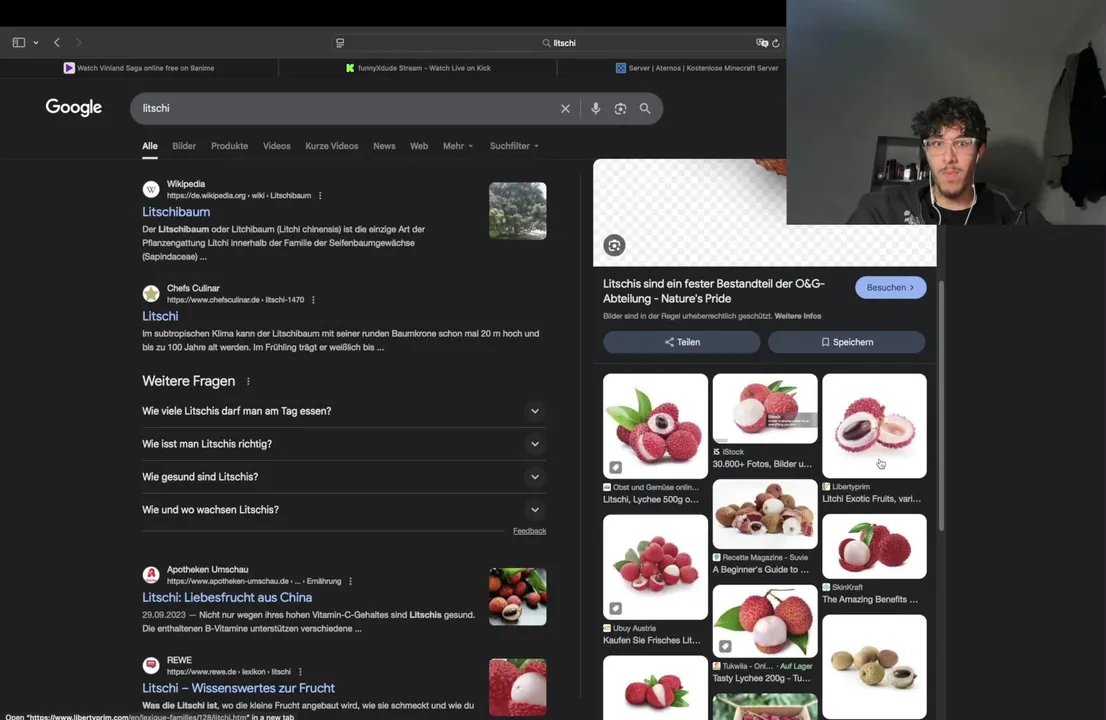Viewport: 1106px width, 720px height.
Task: Click the Speichern save button
Action: pyautogui.click(x=846, y=342)
